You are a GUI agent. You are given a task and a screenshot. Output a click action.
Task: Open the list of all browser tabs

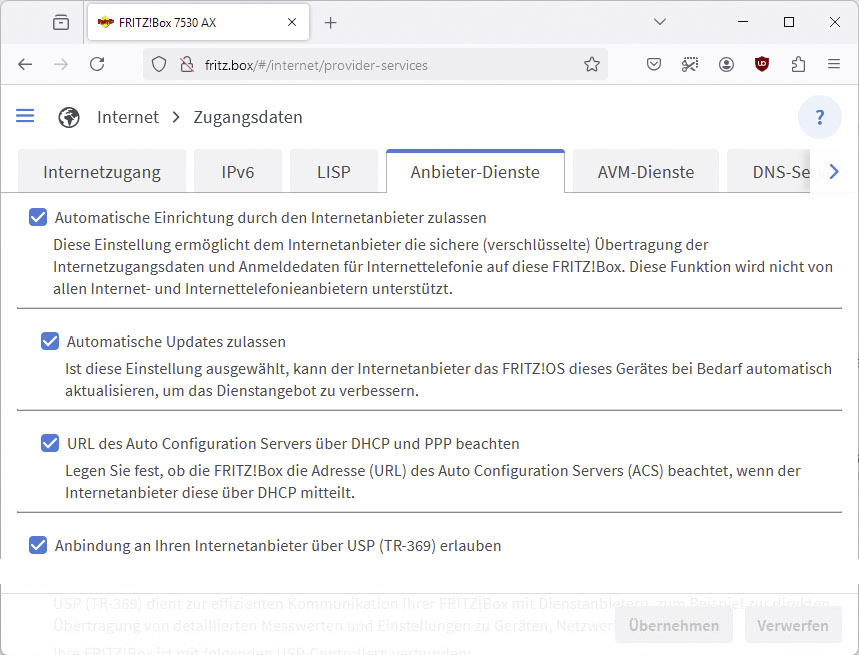(658, 22)
